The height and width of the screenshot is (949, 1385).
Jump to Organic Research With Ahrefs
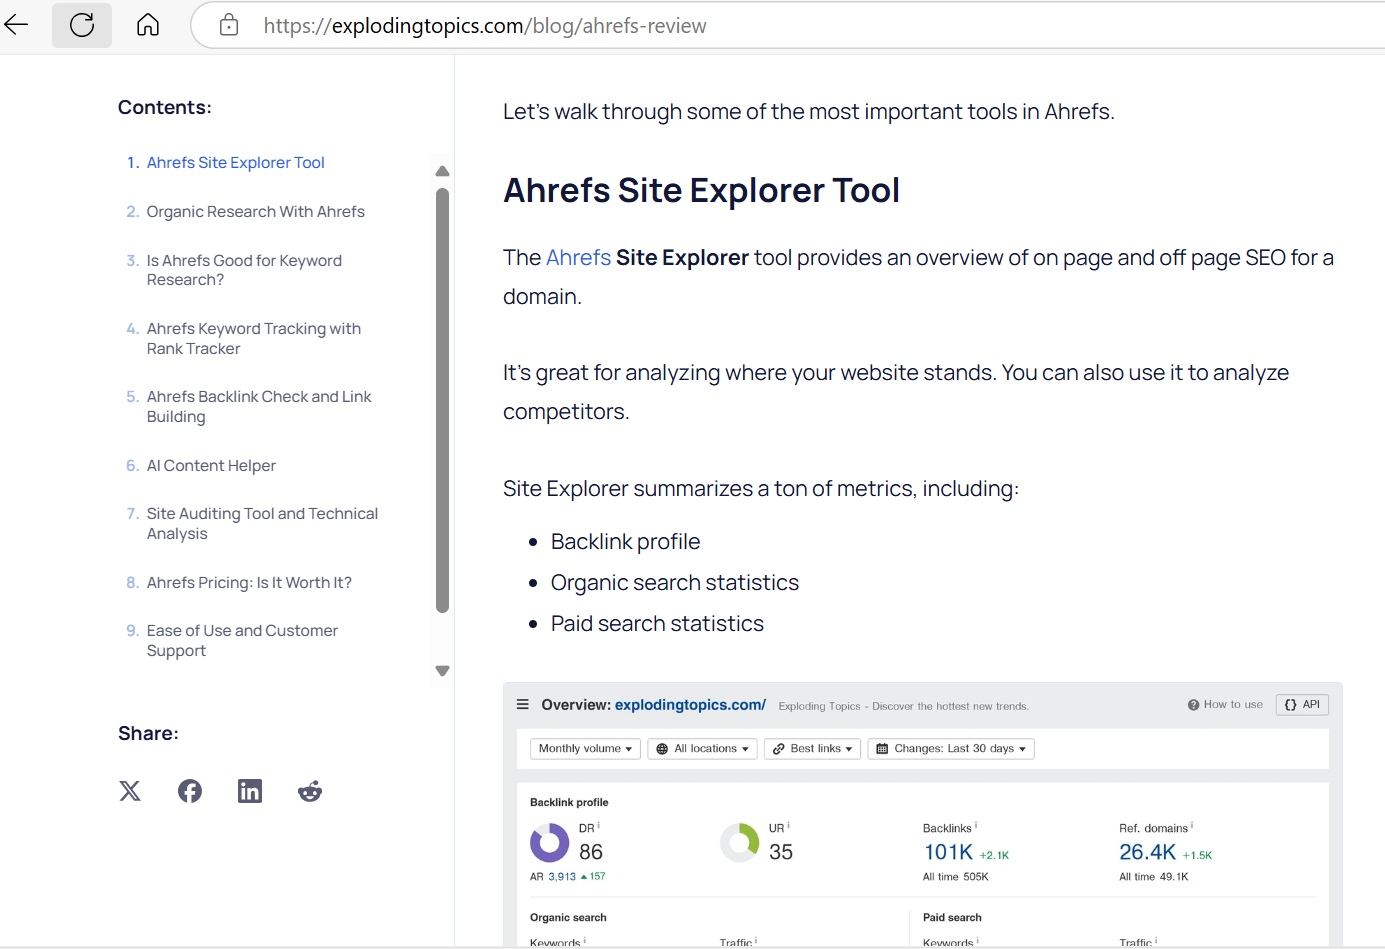click(256, 211)
